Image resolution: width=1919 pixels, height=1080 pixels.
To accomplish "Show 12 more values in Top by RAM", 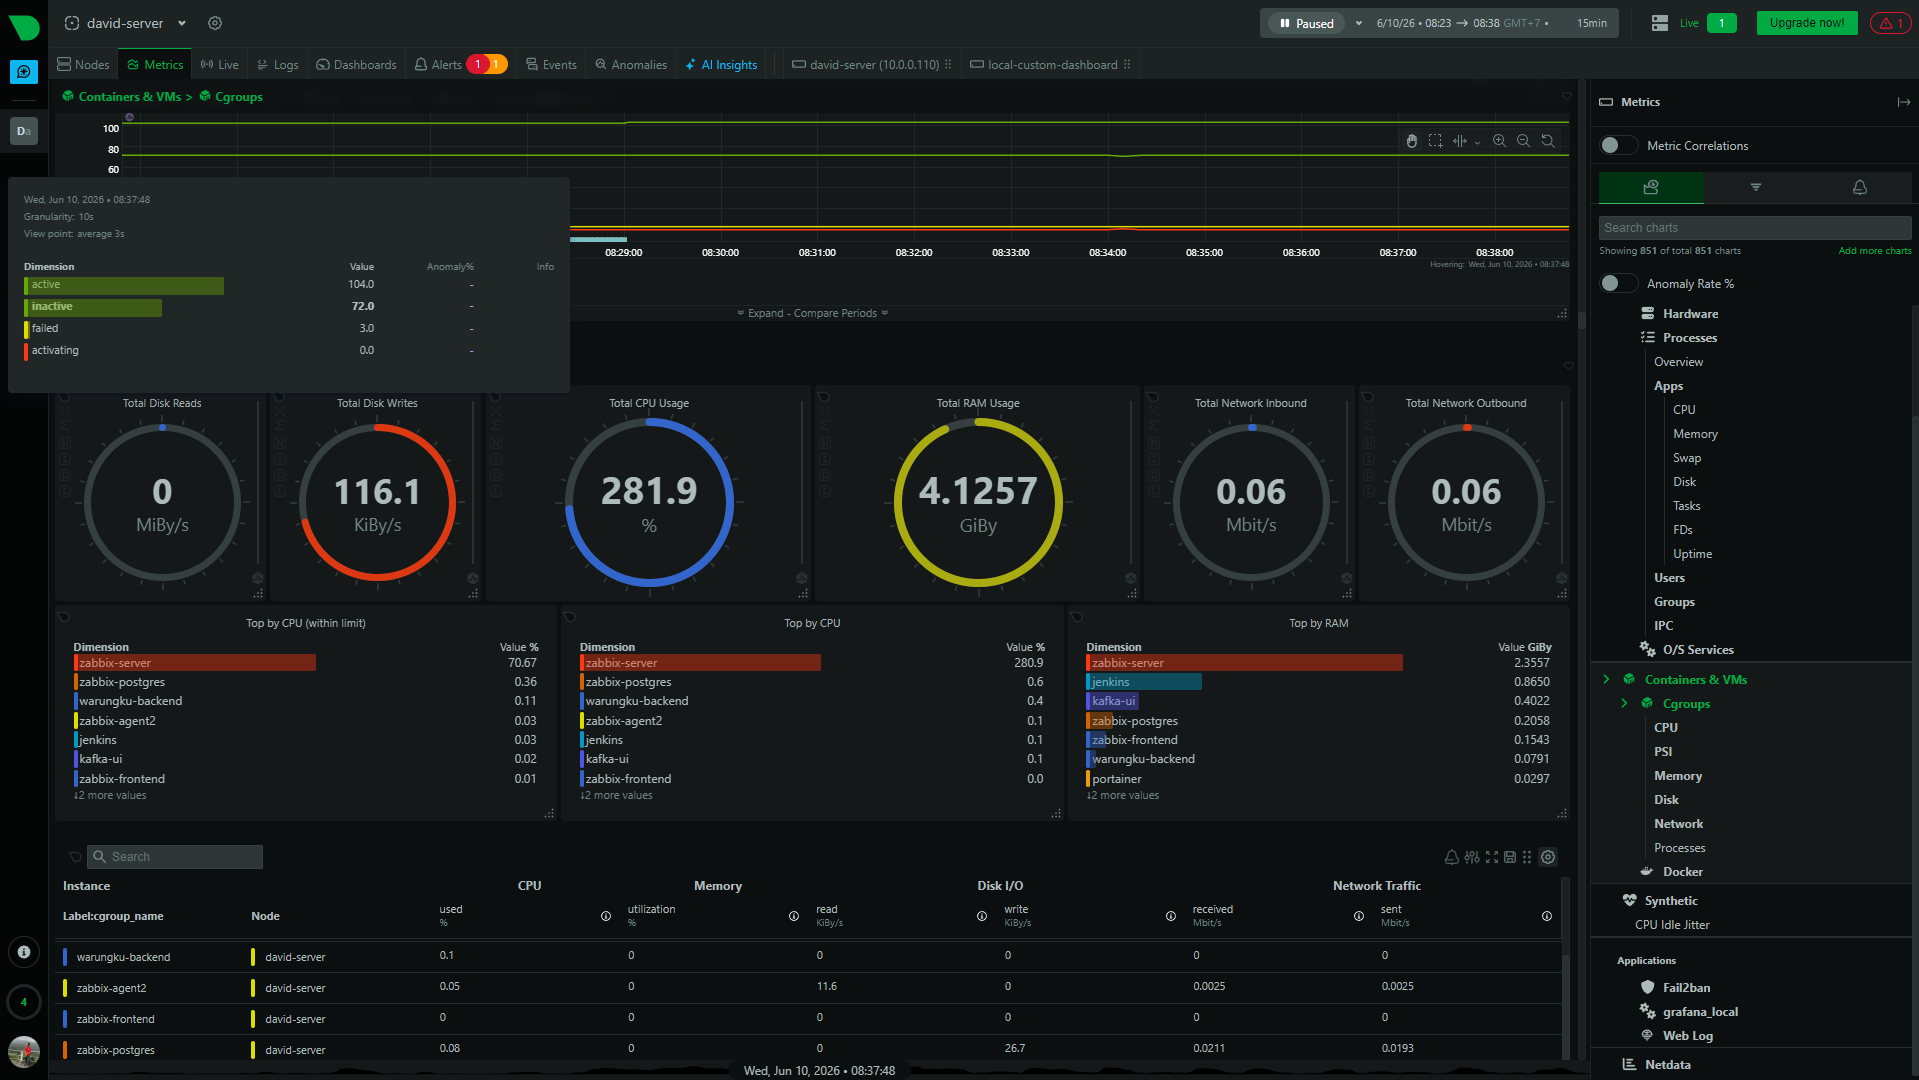I will (1123, 796).
